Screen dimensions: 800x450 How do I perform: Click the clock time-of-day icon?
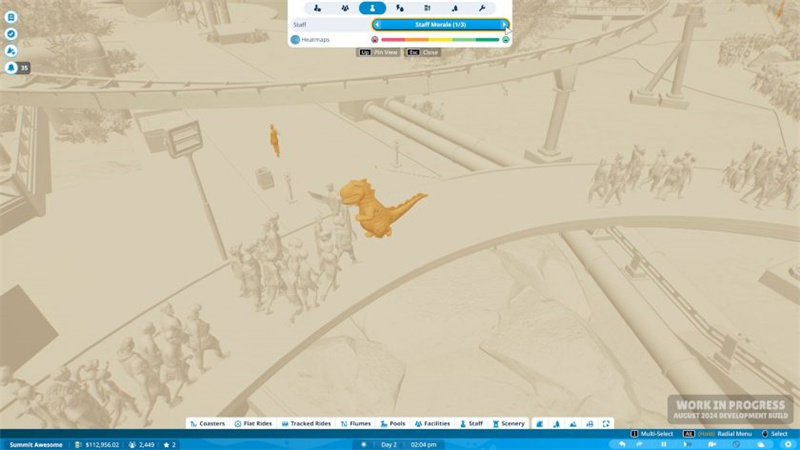point(736,444)
